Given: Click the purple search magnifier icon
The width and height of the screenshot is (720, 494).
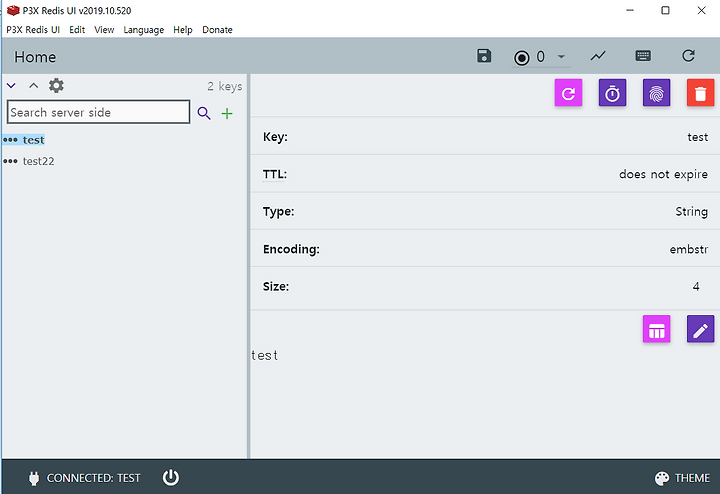Looking at the screenshot, I should pos(204,113).
